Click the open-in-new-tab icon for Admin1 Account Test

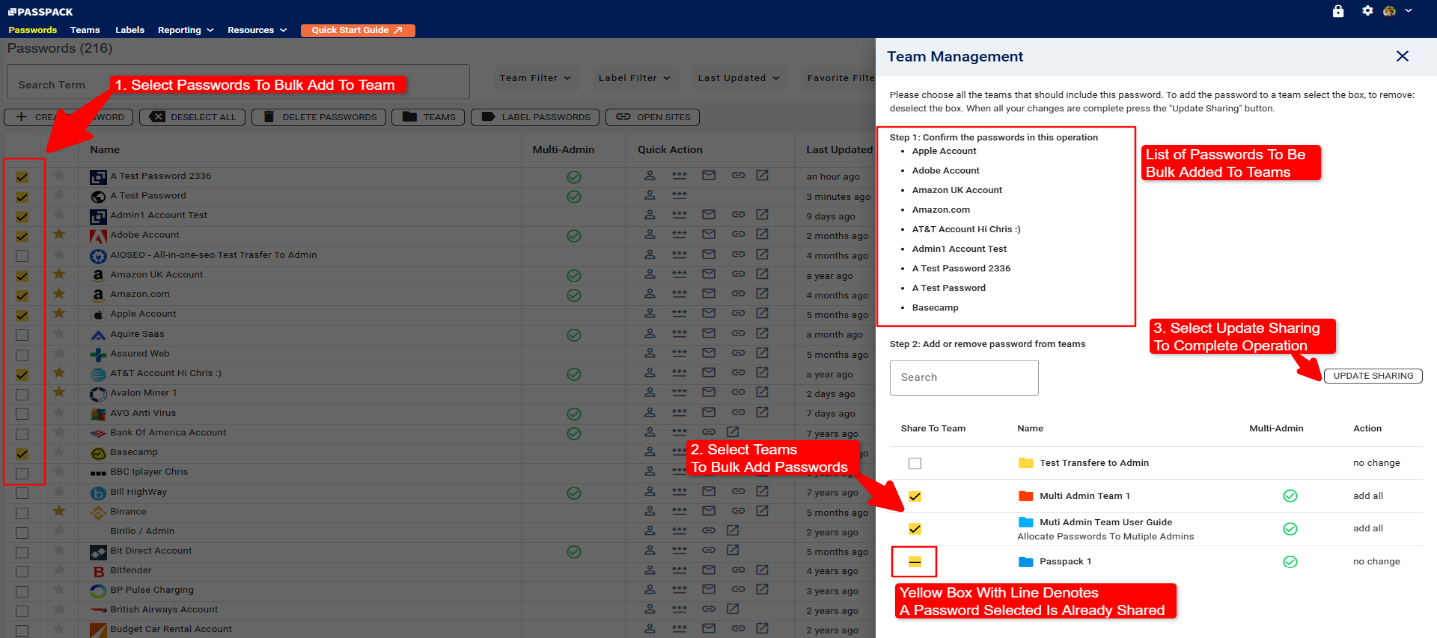tap(762, 215)
